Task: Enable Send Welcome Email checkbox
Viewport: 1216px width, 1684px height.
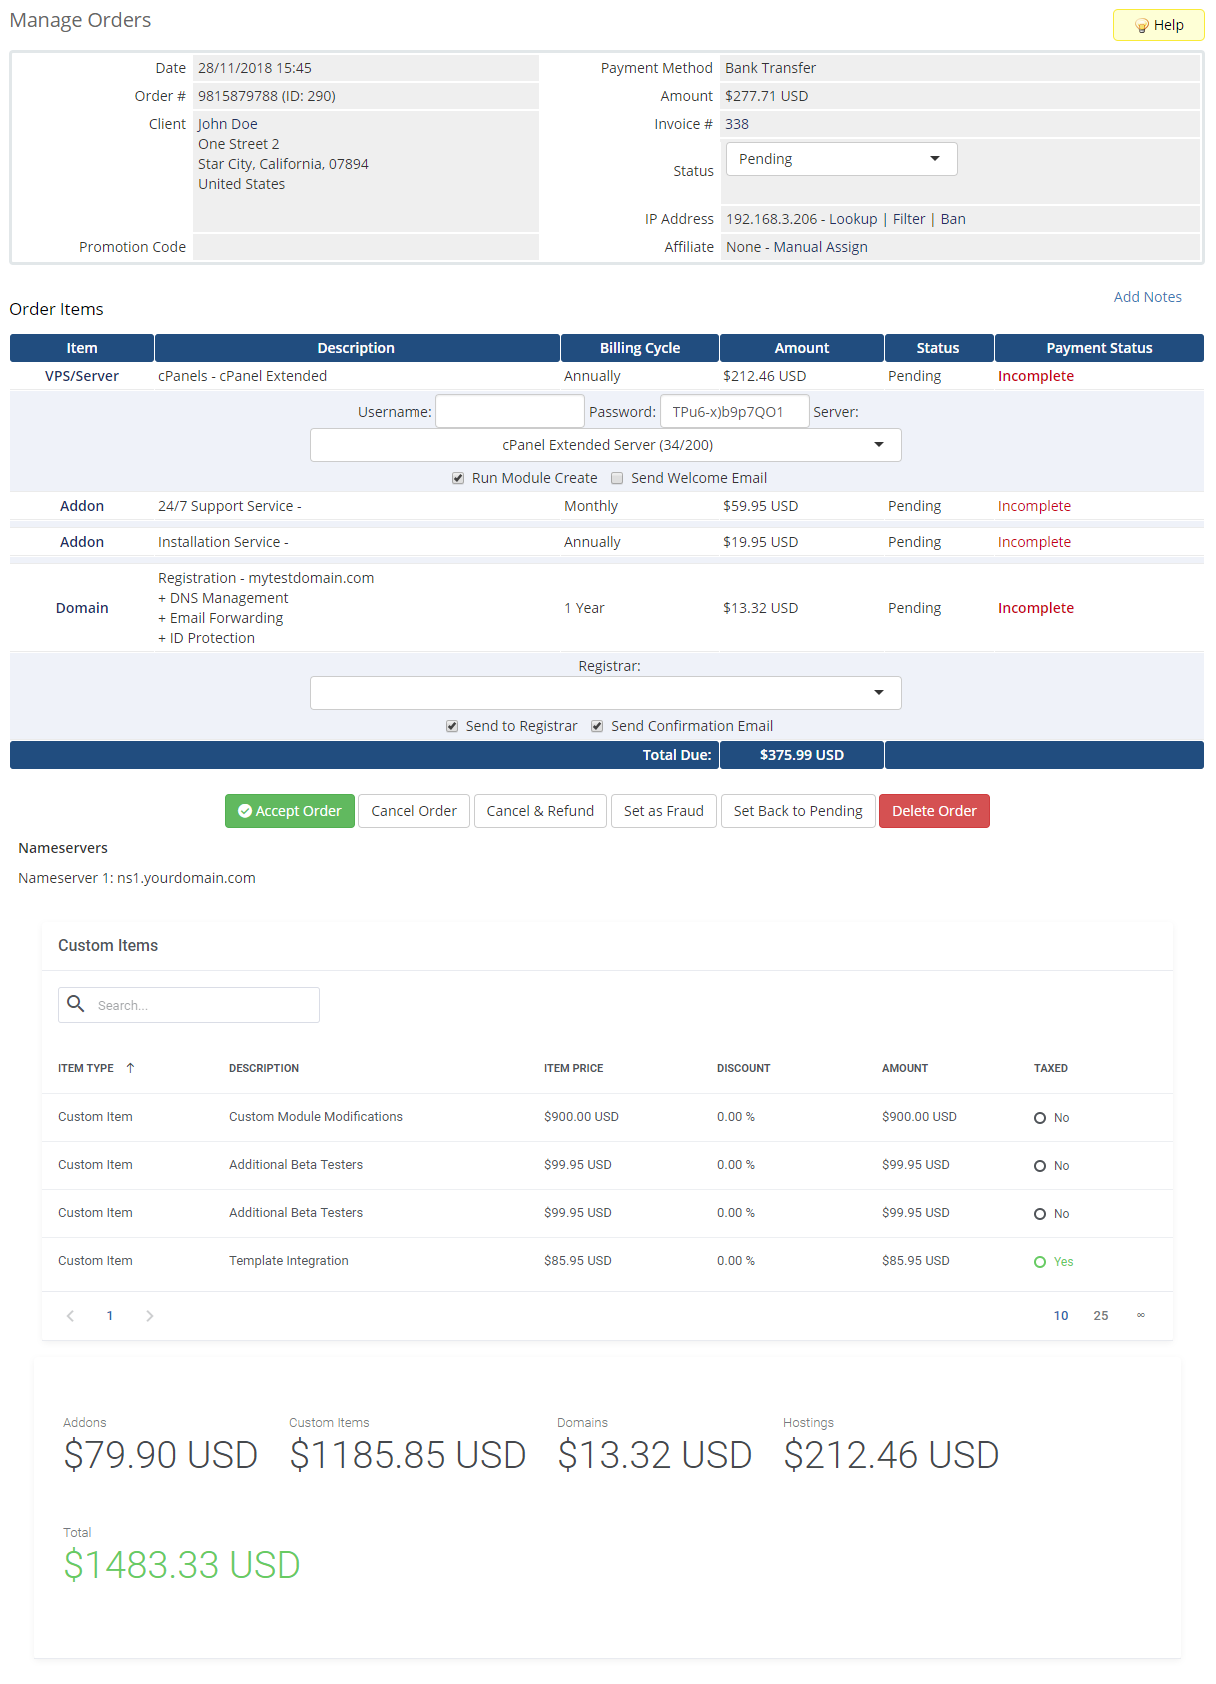Action: pyautogui.click(x=617, y=478)
